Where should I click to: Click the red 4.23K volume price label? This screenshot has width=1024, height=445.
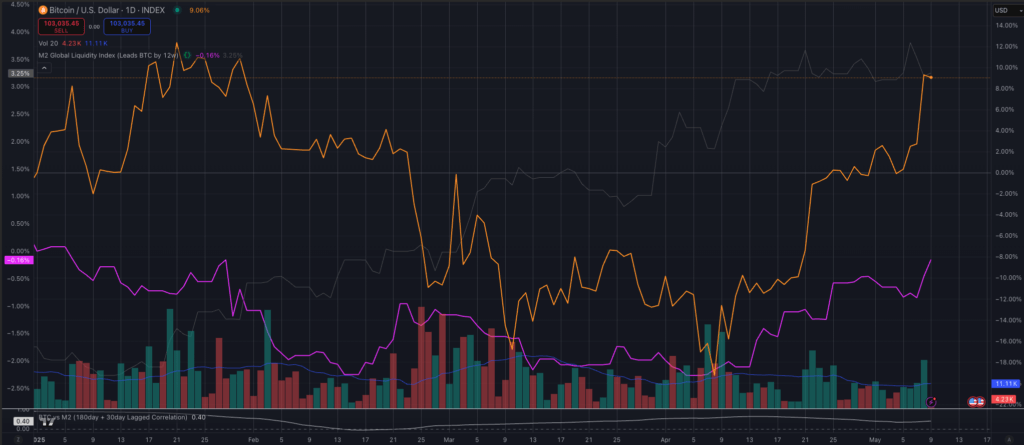(1002, 399)
